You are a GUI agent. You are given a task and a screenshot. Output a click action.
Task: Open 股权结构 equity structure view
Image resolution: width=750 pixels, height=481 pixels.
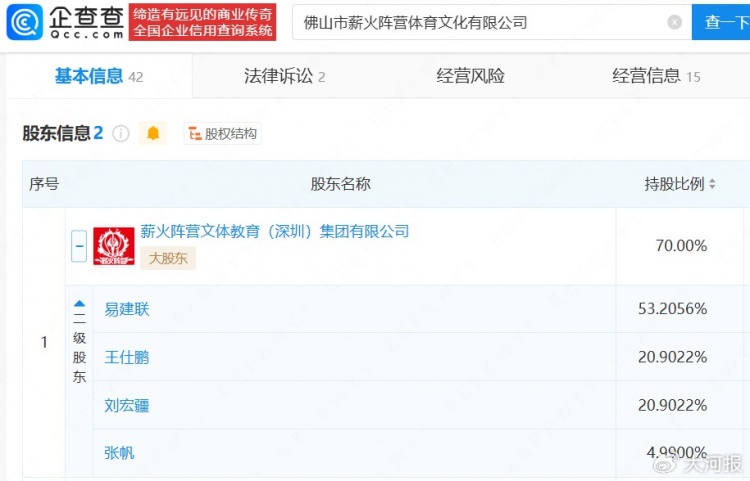coord(223,134)
